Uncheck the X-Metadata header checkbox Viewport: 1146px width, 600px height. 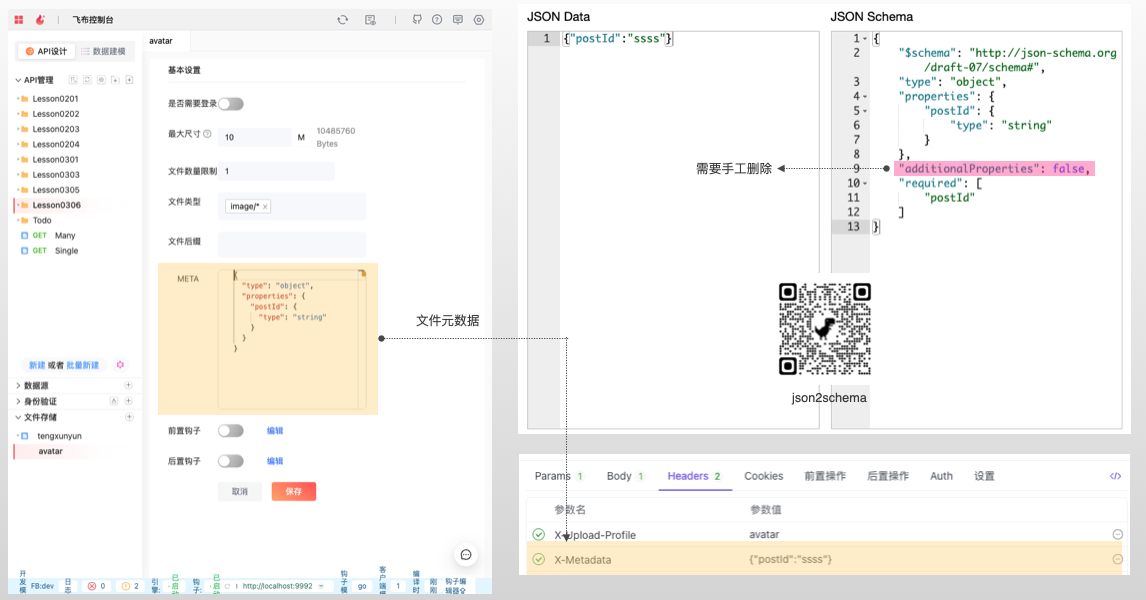539,559
